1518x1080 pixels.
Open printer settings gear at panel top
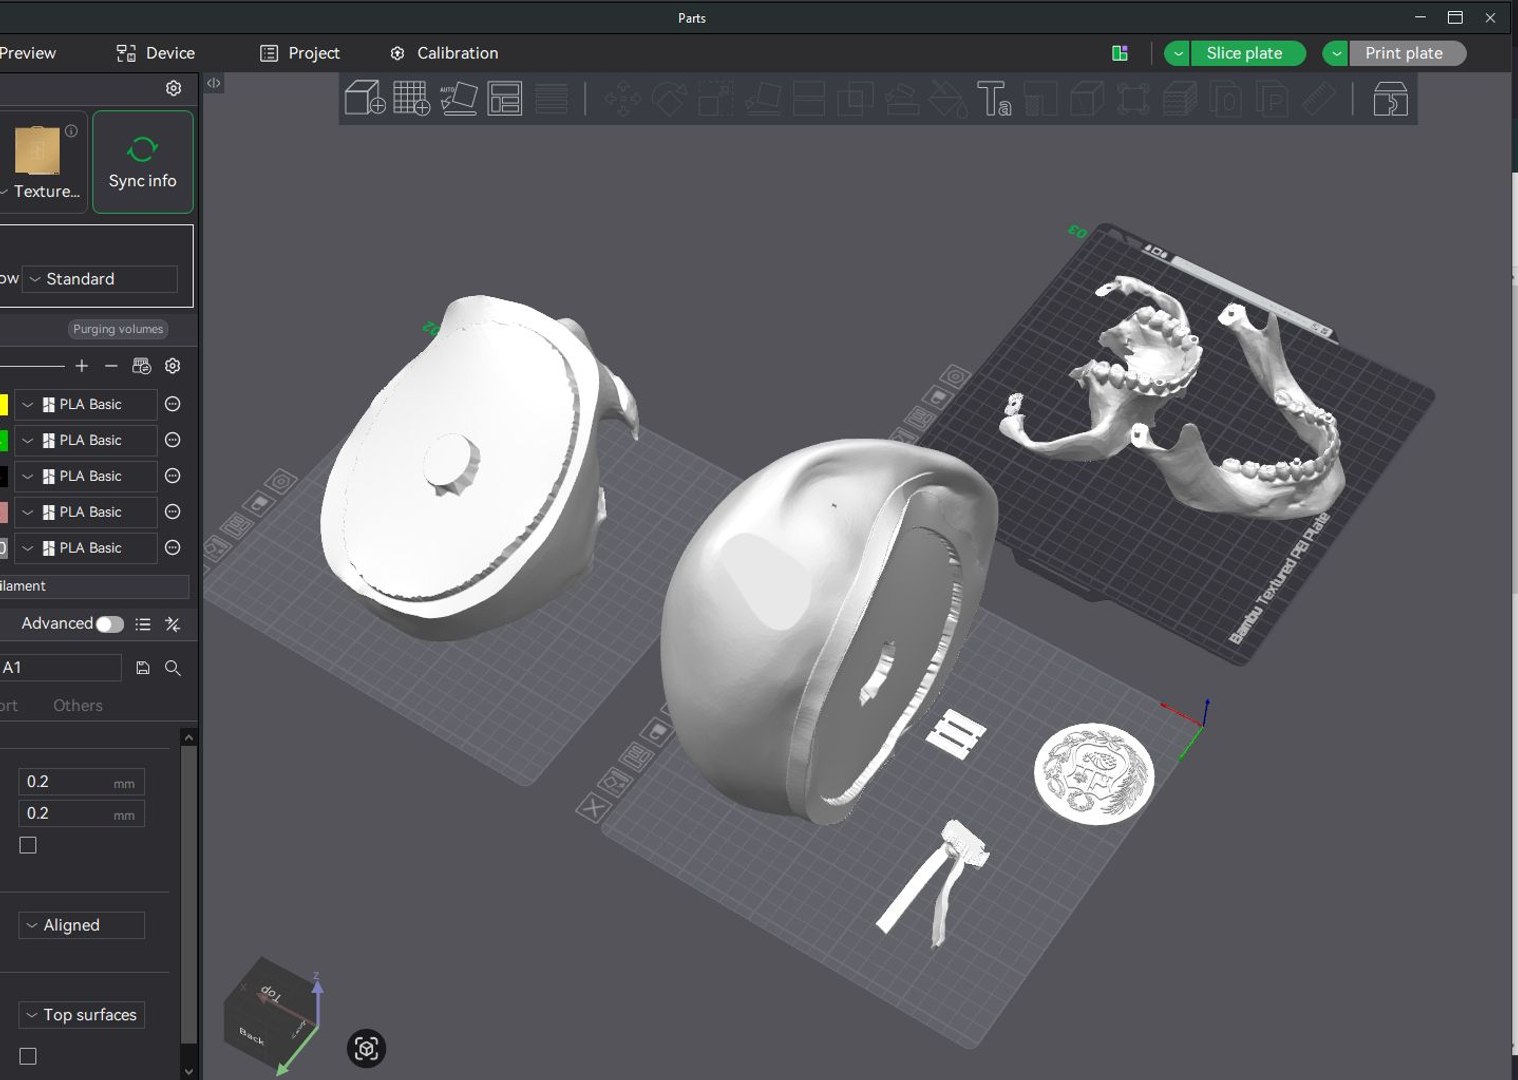(x=173, y=88)
